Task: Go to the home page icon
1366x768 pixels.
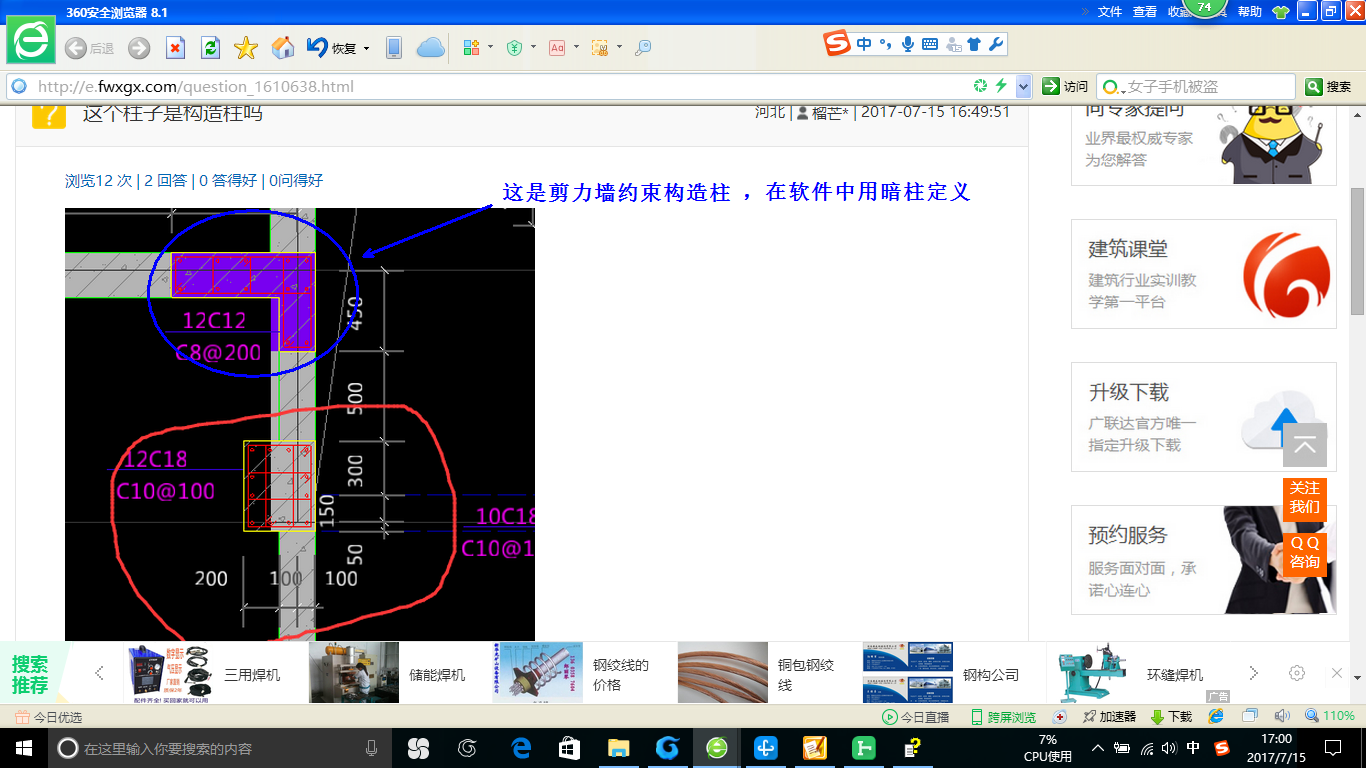Action: tap(283, 48)
